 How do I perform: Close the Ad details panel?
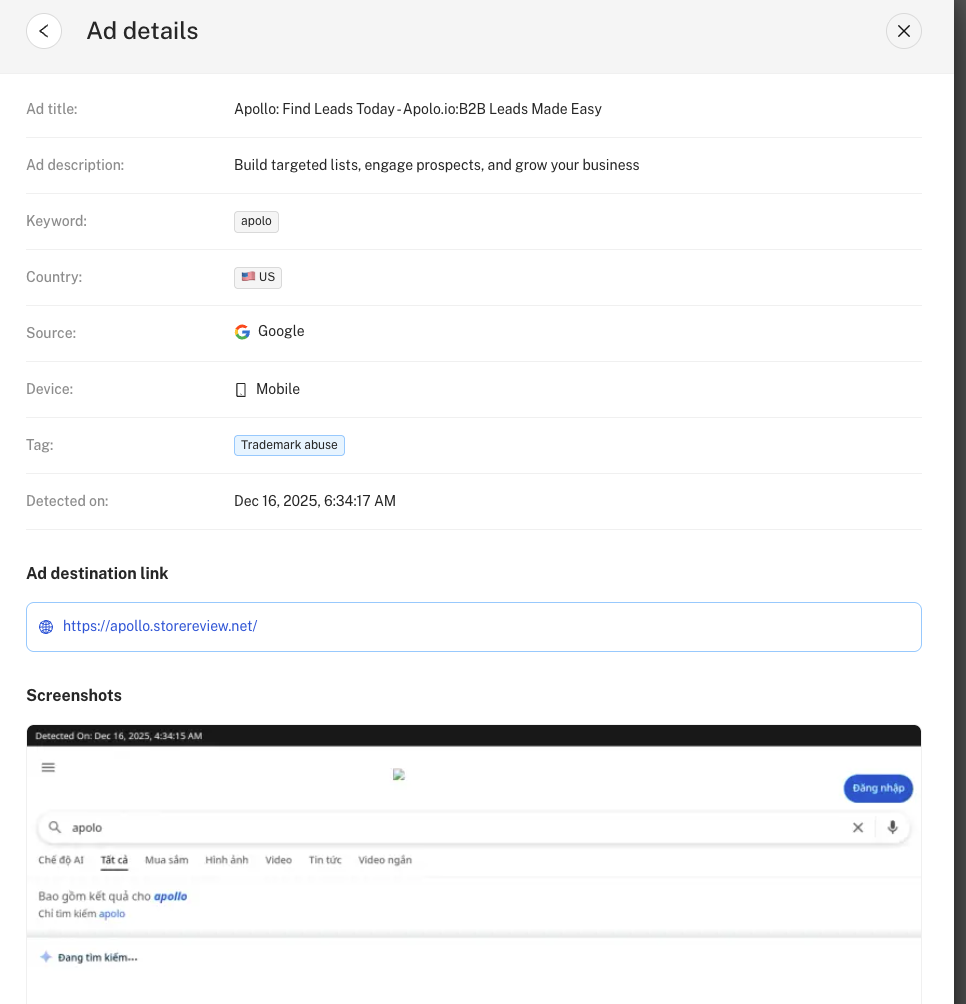903,31
